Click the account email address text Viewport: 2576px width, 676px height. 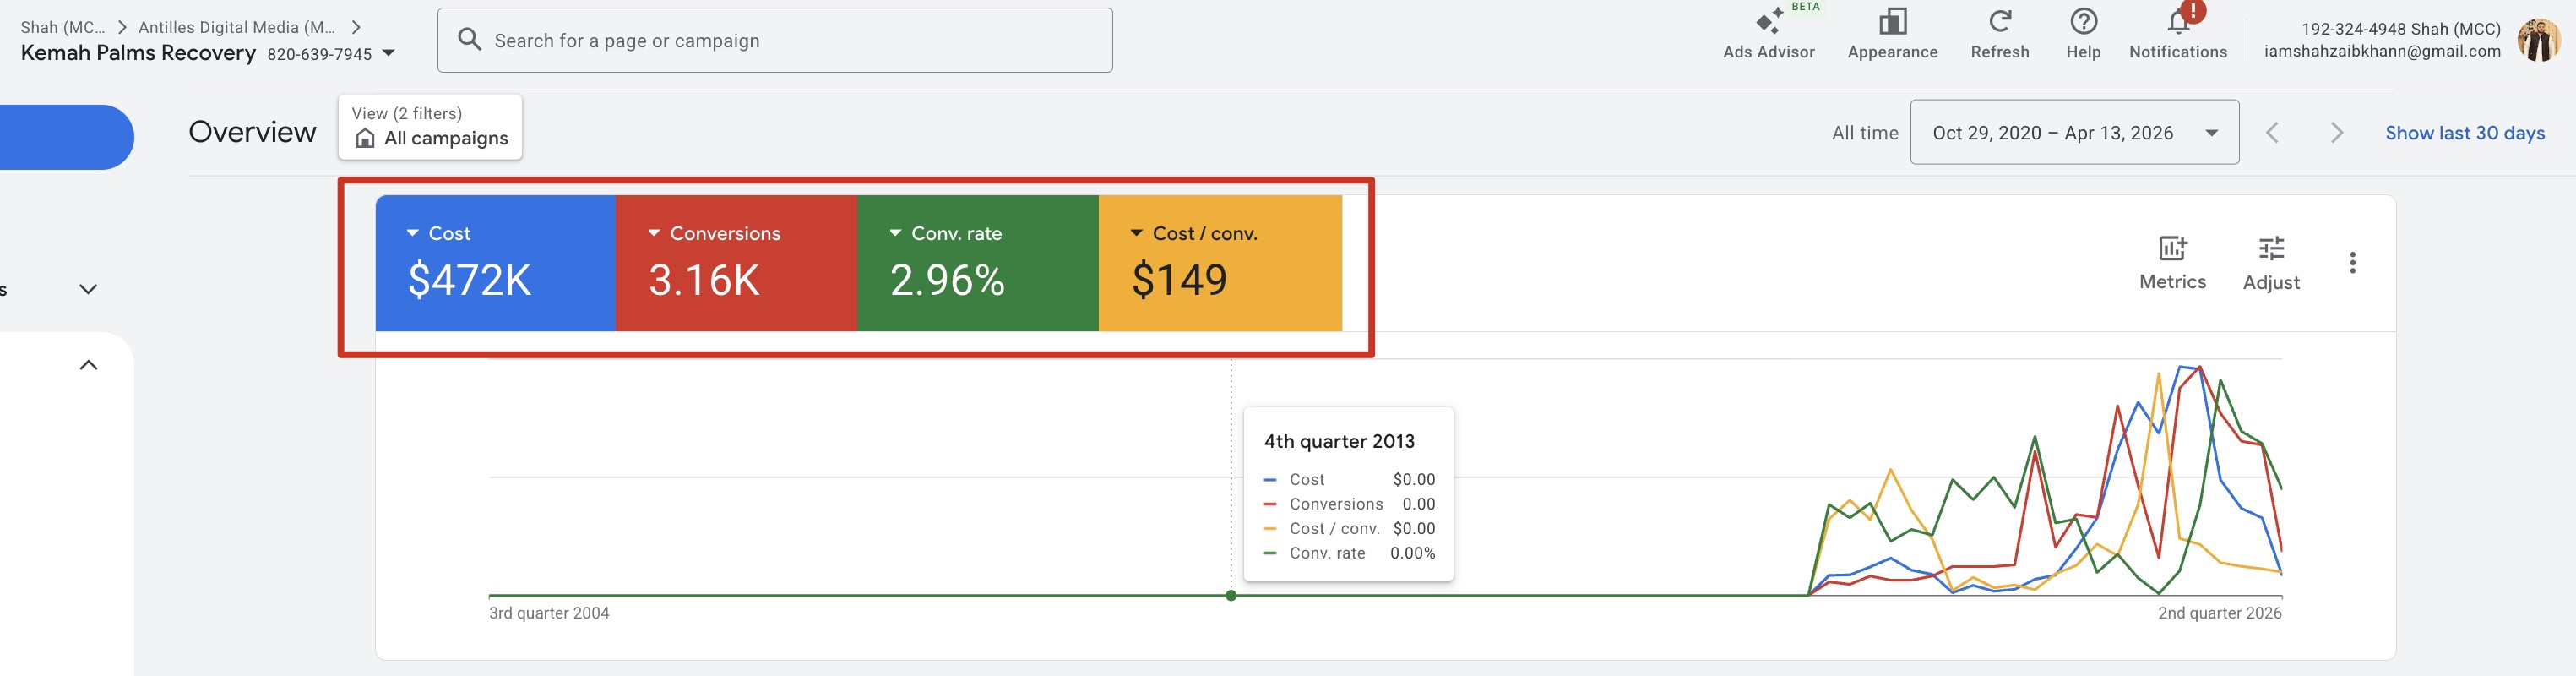(2382, 51)
